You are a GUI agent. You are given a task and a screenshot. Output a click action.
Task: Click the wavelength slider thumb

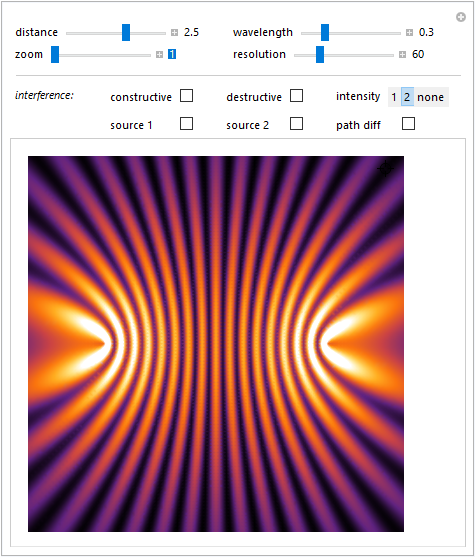[325, 33]
